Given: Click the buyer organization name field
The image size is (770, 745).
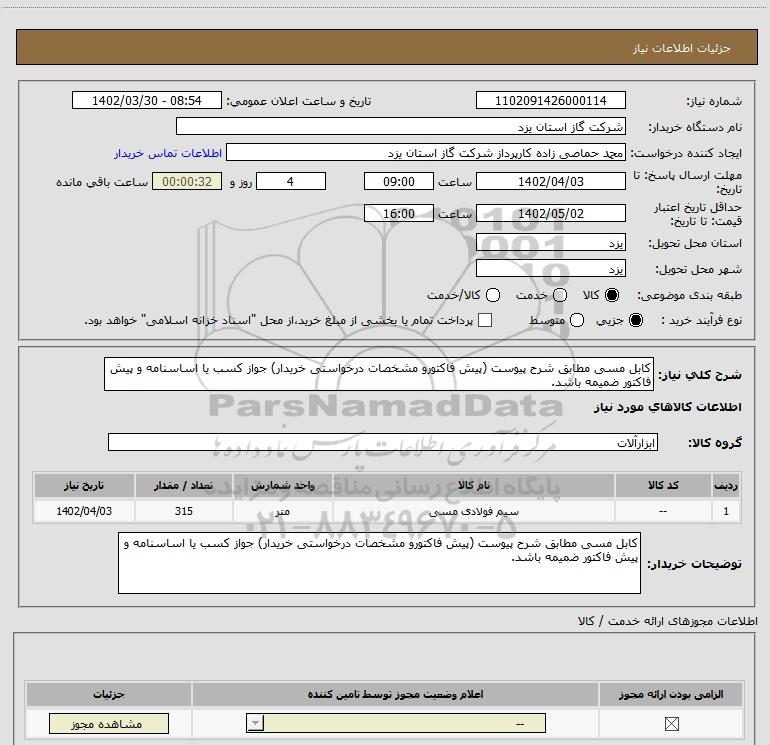Looking at the screenshot, I should pos(401,126).
